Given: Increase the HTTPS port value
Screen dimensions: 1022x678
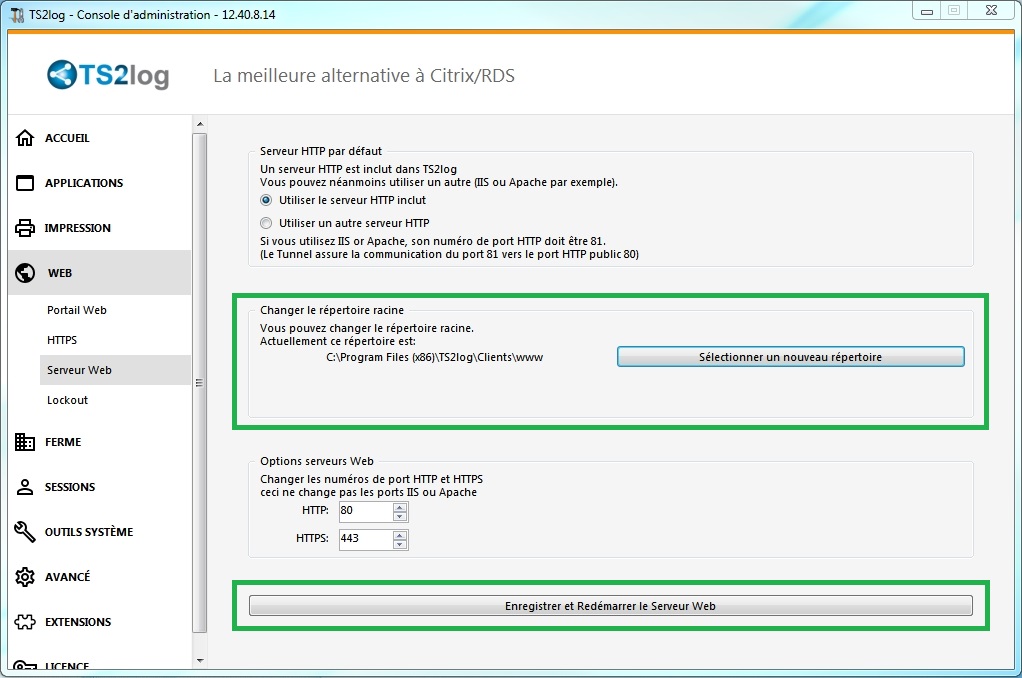Looking at the screenshot, I should pos(400,535).
